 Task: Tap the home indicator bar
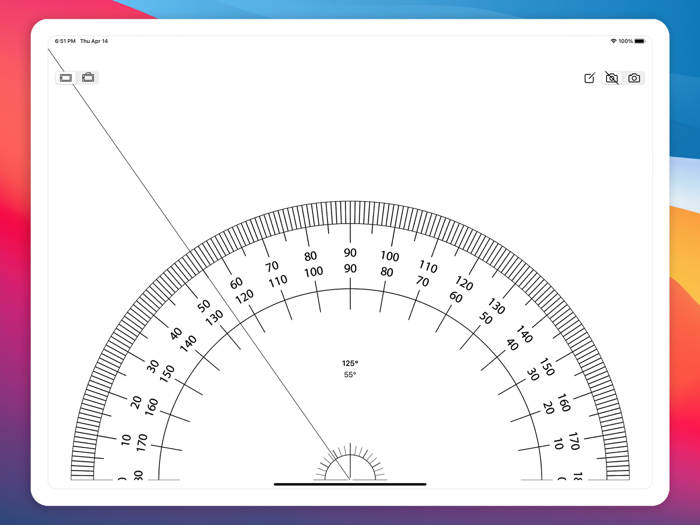[350, 484]
